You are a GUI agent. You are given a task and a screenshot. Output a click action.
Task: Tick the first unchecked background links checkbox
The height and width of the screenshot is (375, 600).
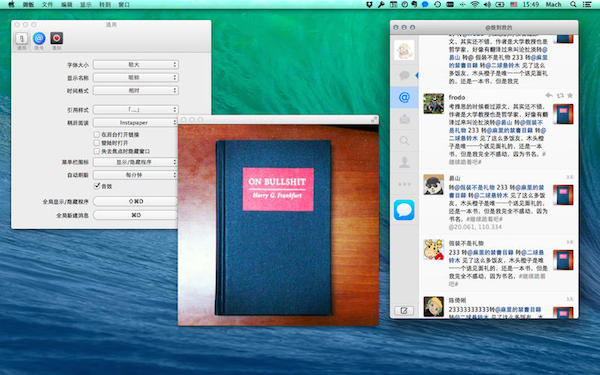[97, 135]
